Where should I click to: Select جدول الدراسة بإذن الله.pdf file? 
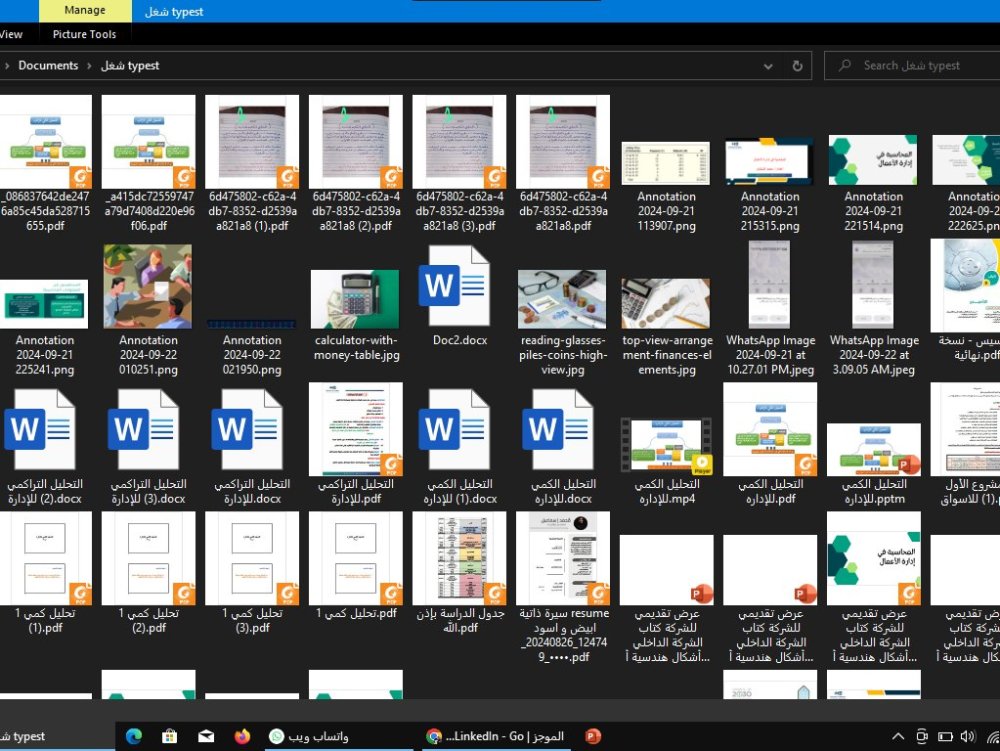tap(459, 574)
